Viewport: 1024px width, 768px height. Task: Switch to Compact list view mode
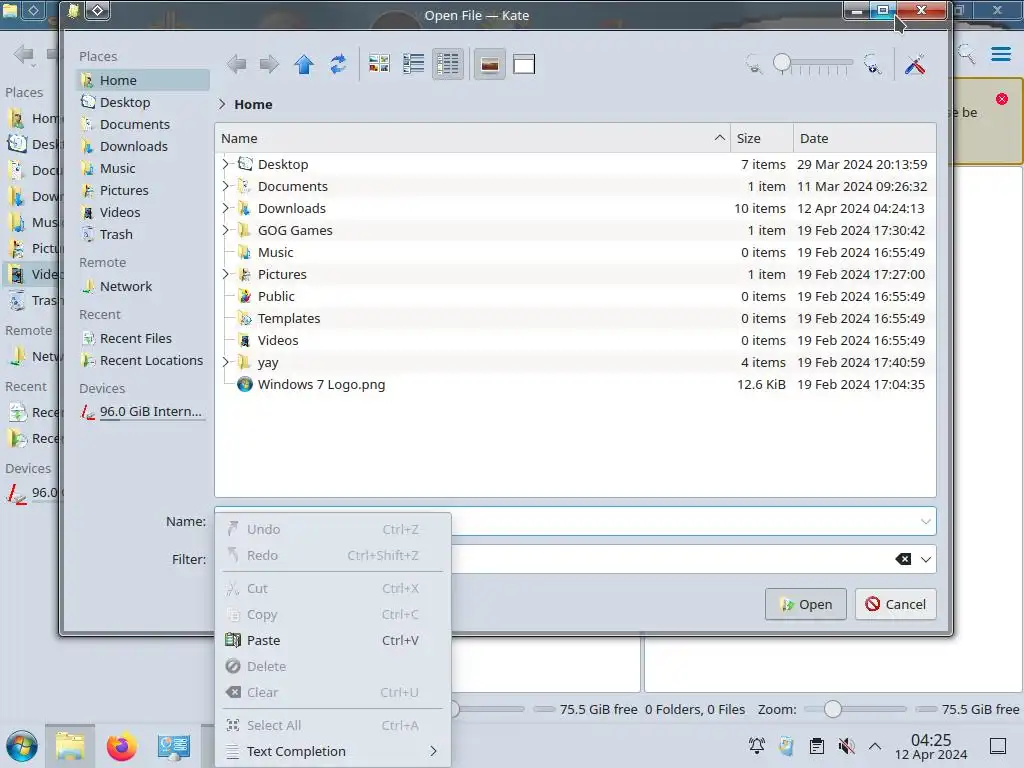(413, 64)
